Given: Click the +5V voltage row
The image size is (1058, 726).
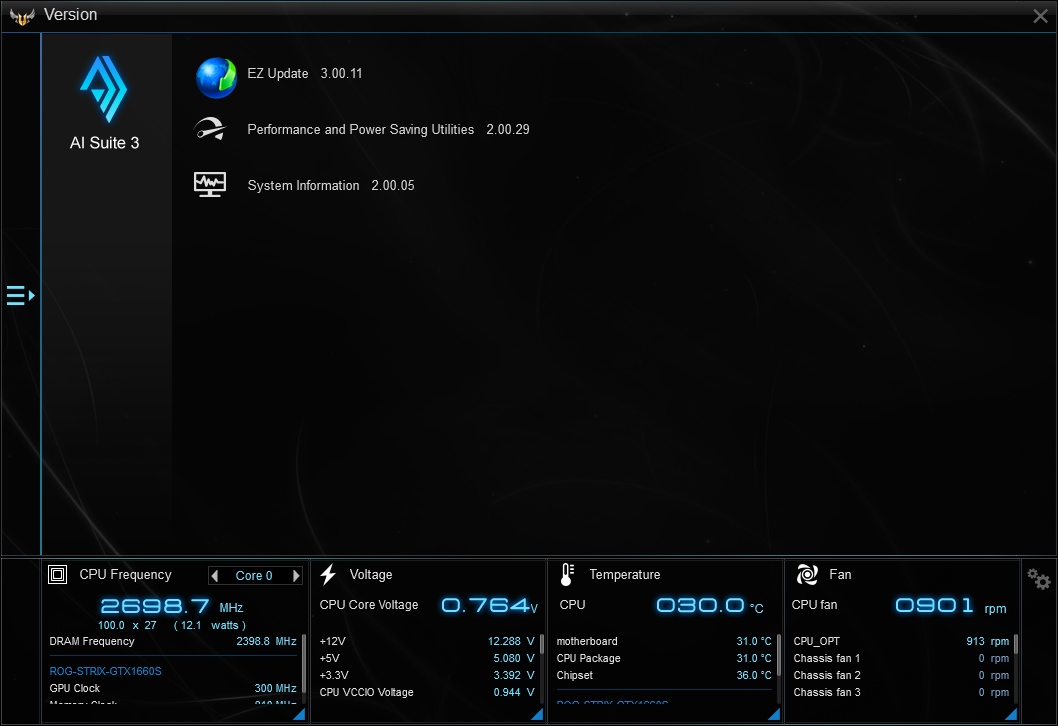Looking at the screenshot, I should click(x=427, y=659).
